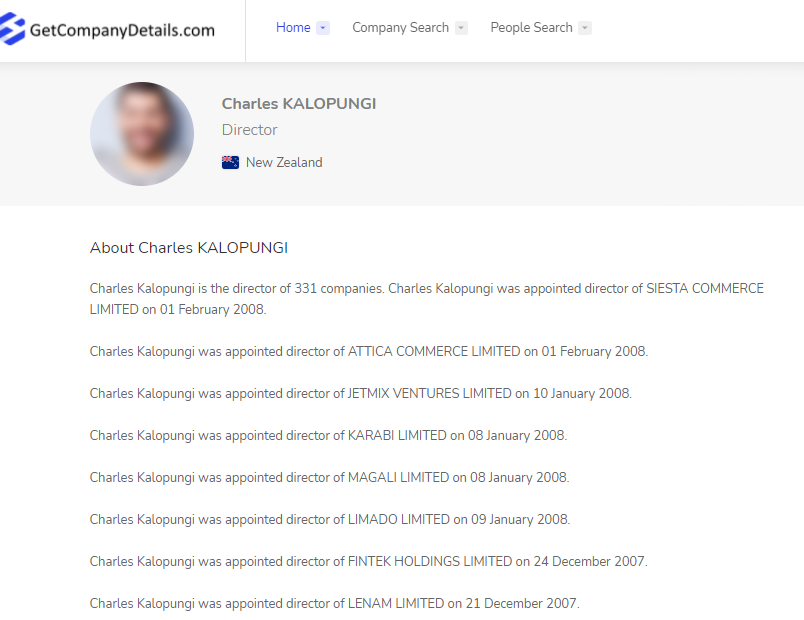Click the JETMIX VENTURES LIMITED appointment sentence
The image size is (804, 620).
360,394
